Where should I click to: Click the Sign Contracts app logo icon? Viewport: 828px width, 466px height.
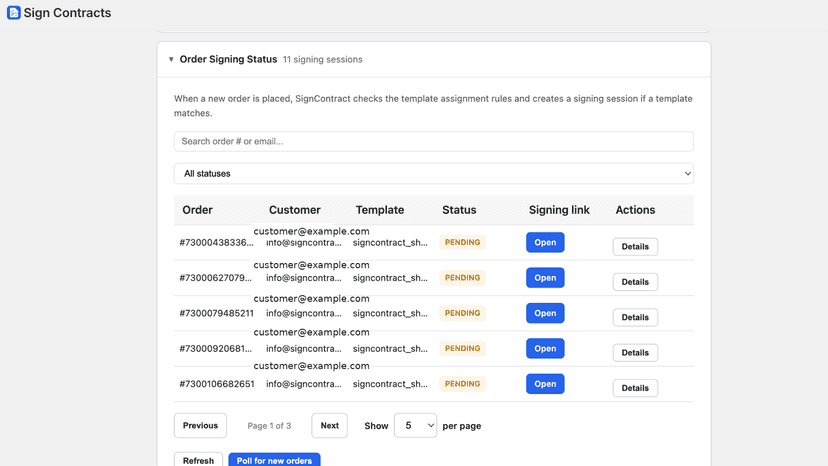click(14, 13)
